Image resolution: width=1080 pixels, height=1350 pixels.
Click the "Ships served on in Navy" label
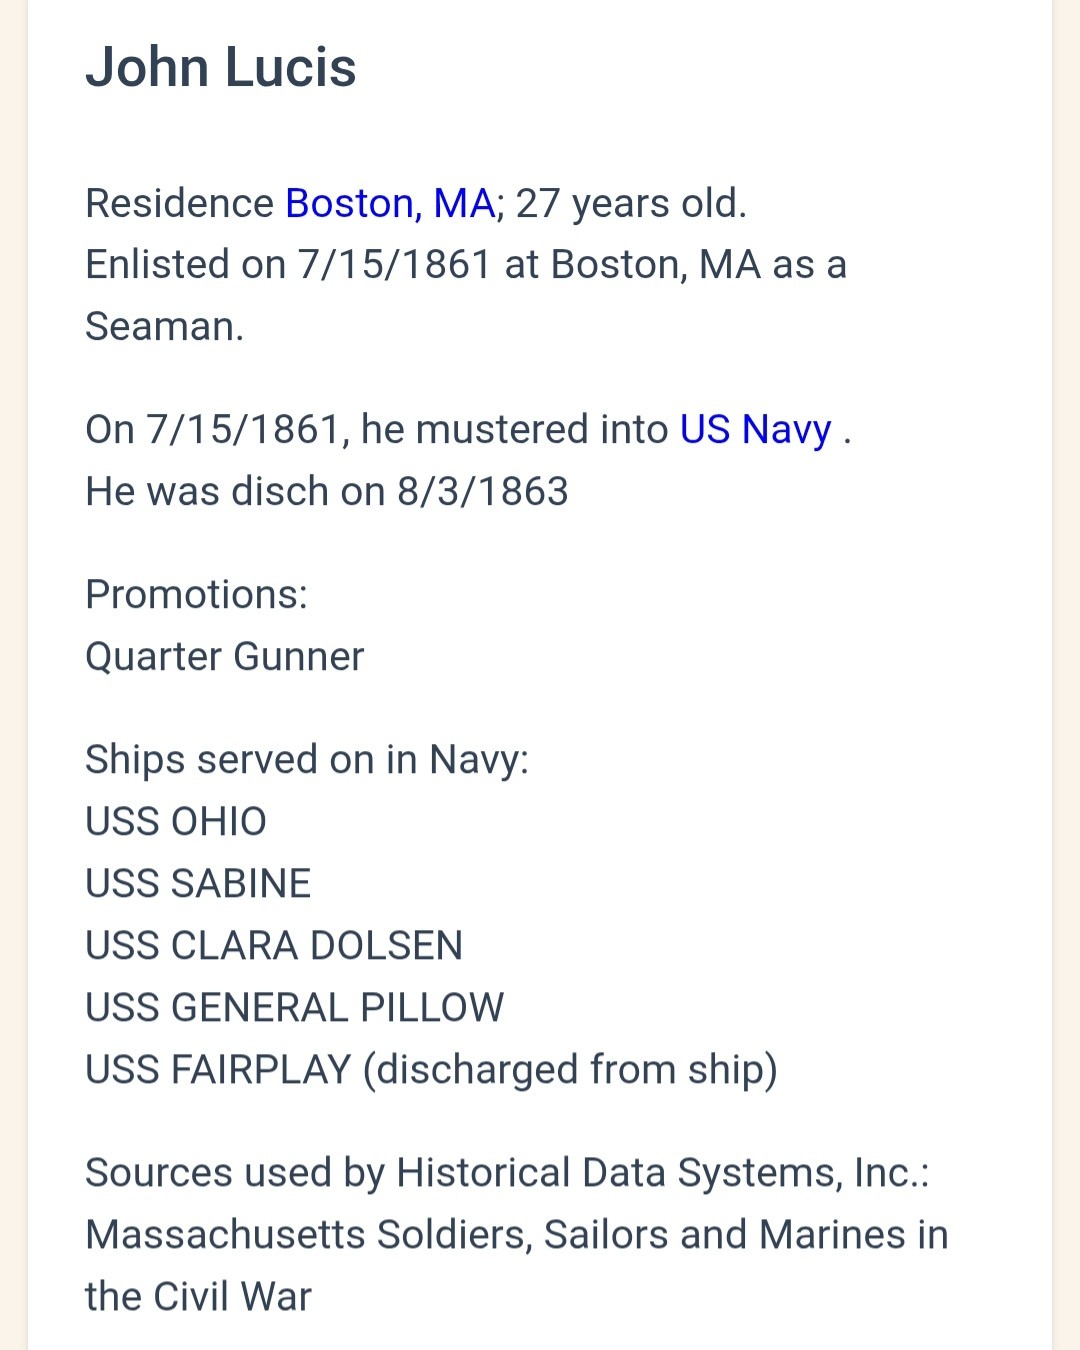tap(306, 760)
